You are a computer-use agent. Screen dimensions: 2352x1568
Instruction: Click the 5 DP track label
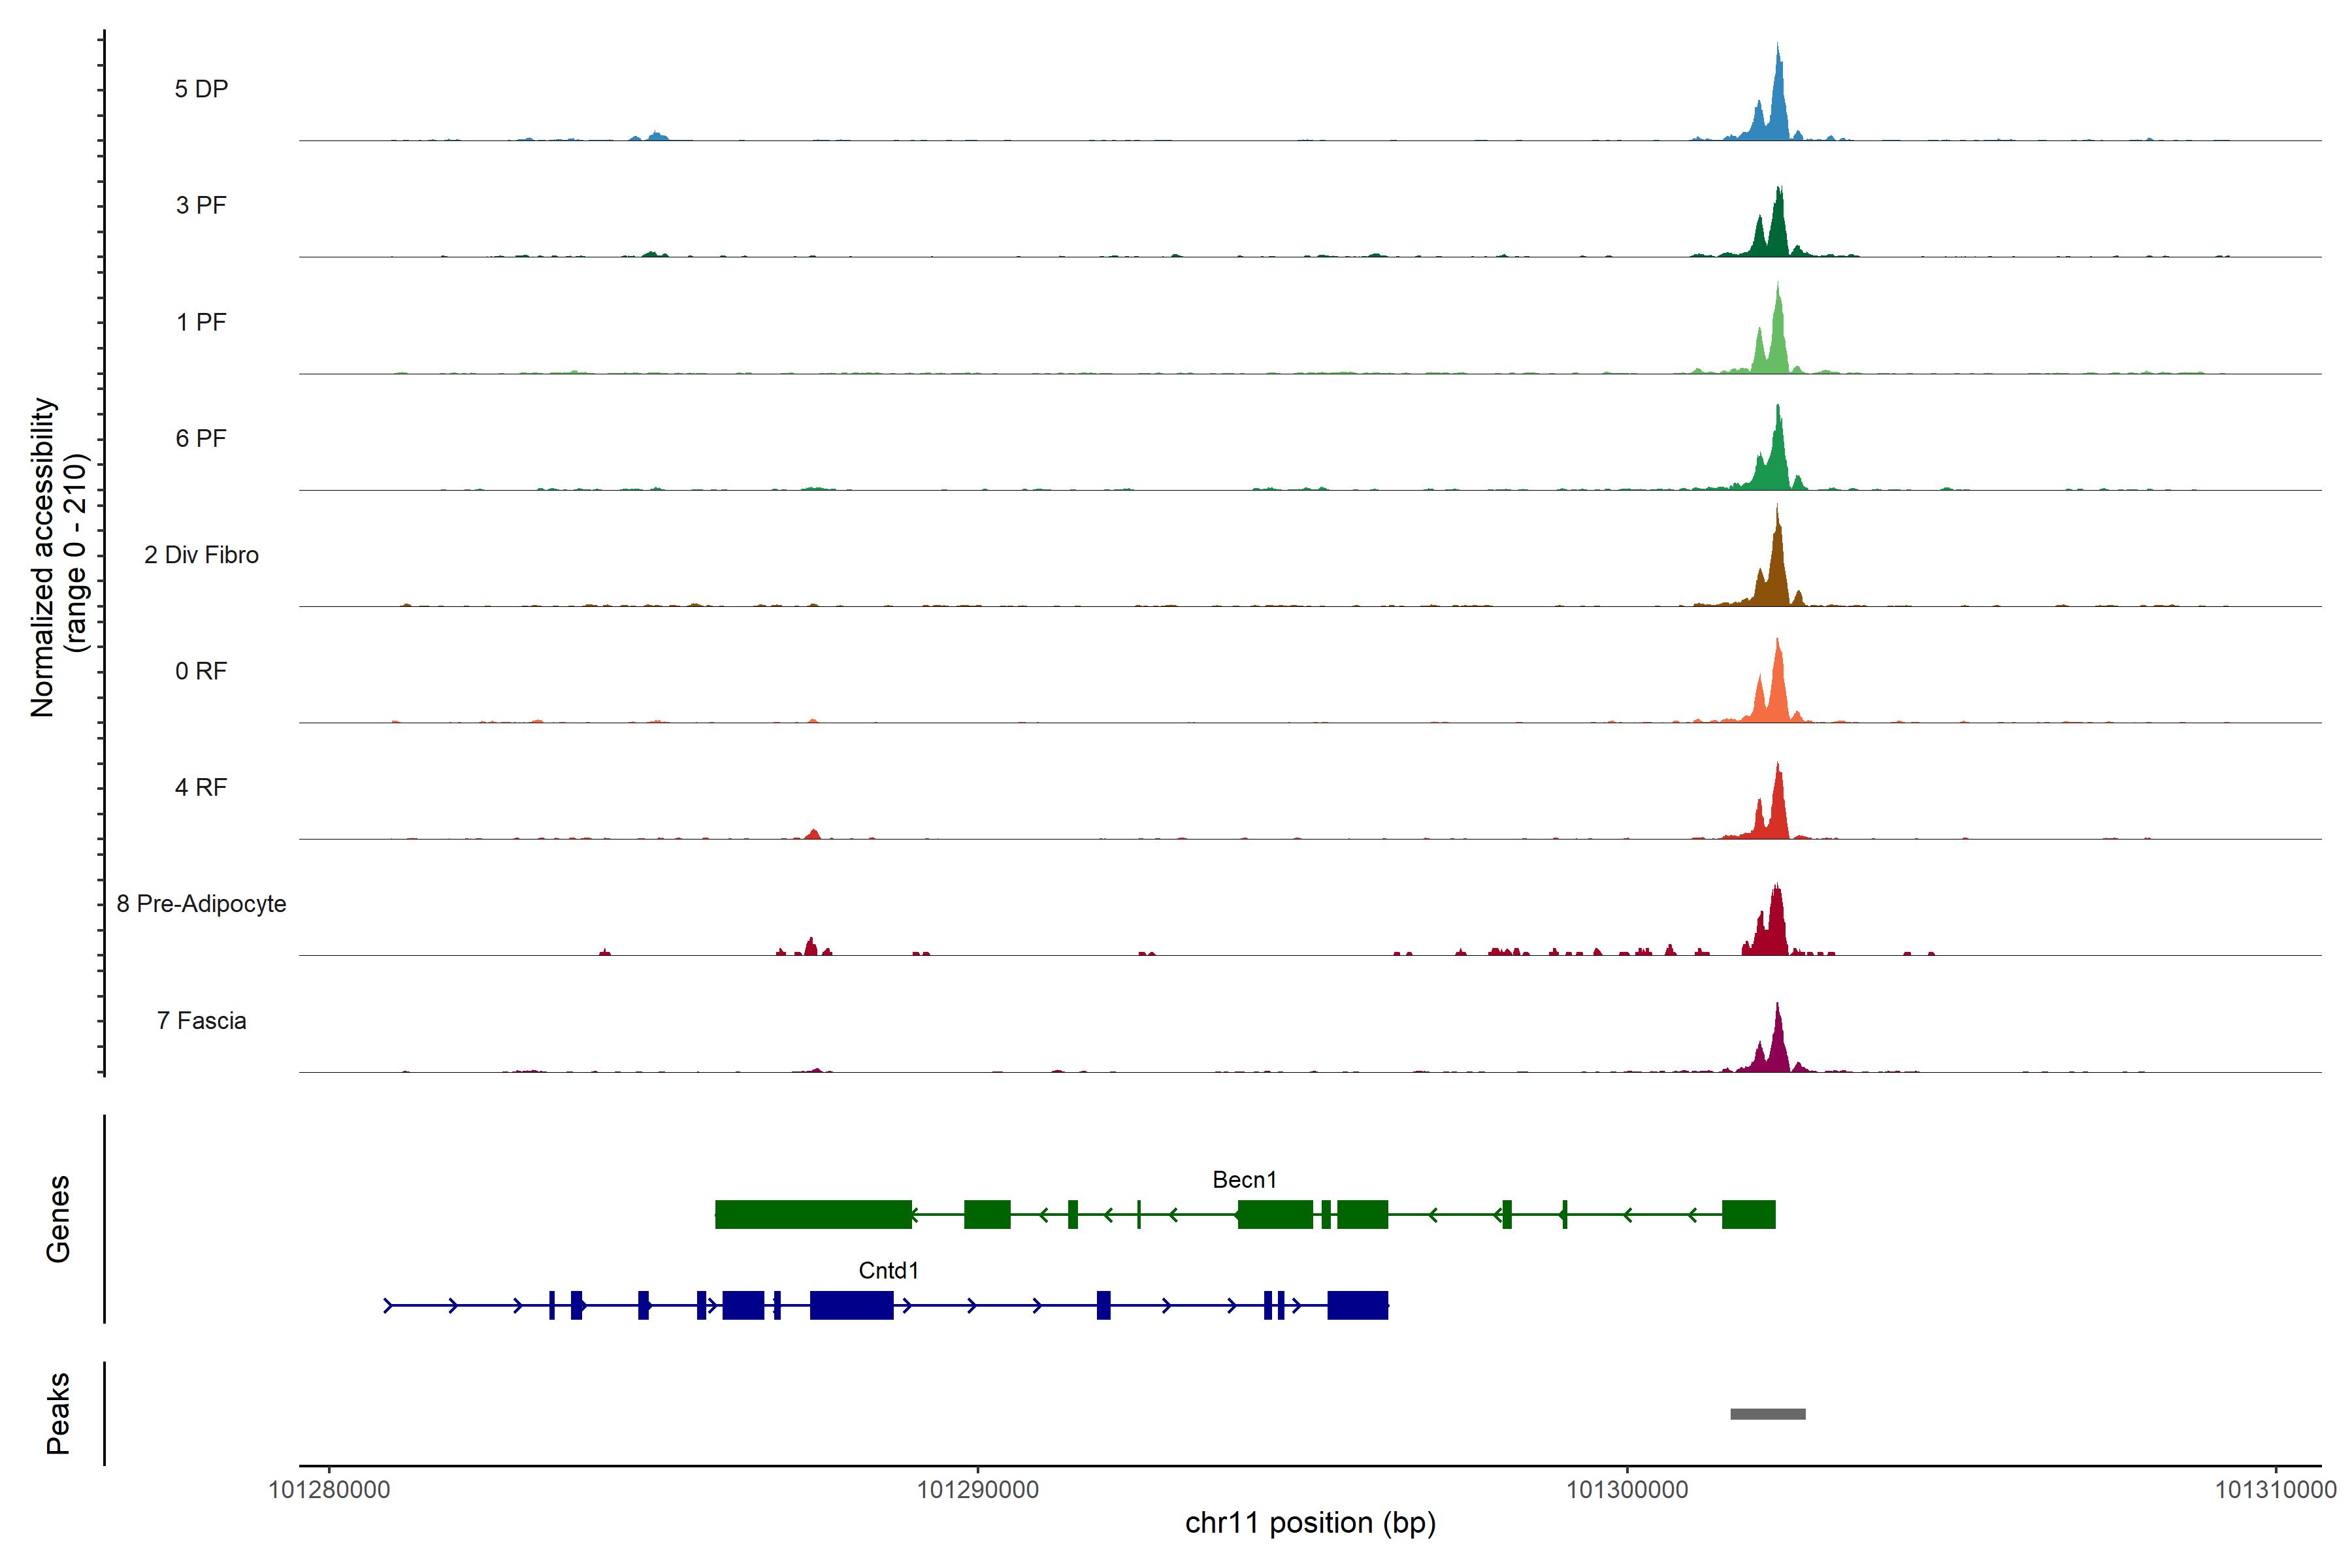click(201, 89)
